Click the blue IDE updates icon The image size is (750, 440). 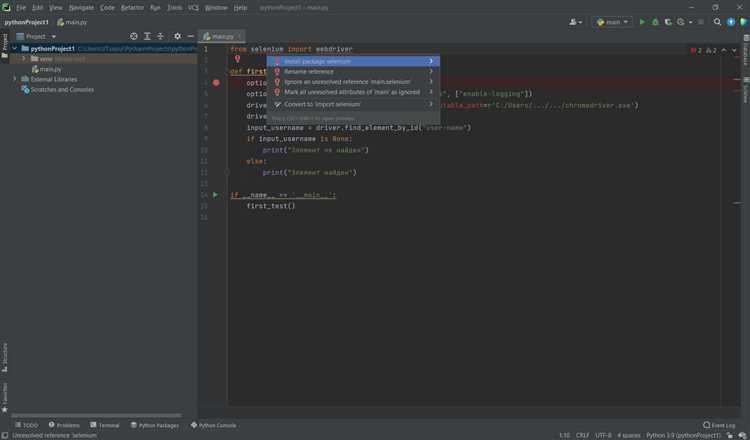pos(730,22)
